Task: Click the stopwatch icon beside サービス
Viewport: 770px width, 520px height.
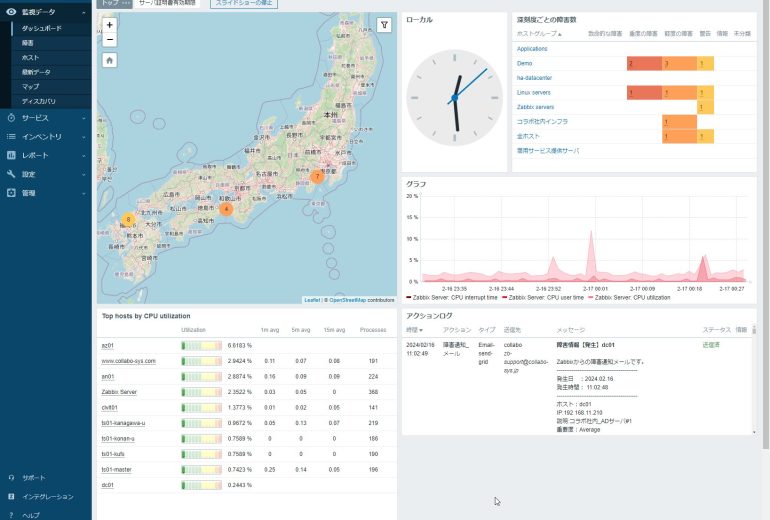Action: pyautogui.click(x=11, y=118)
